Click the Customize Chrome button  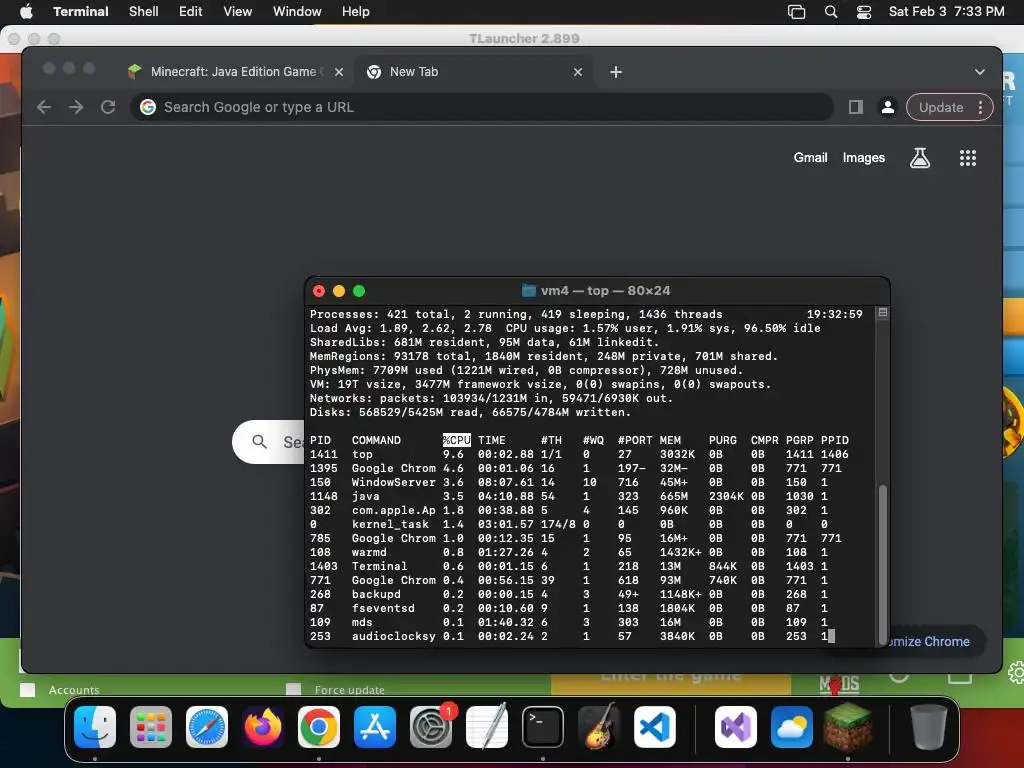pos(937,641)
